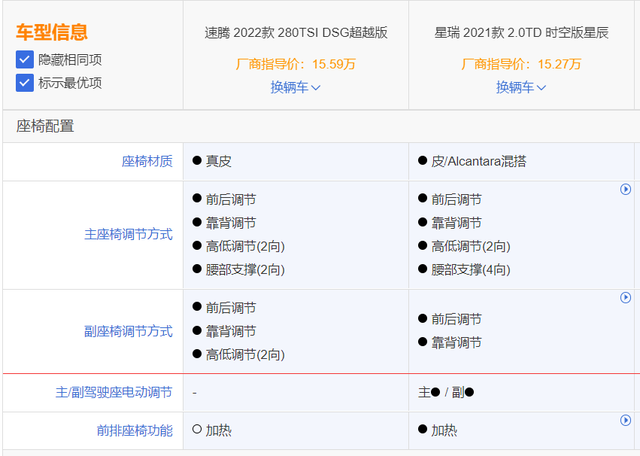
Task: Click 主● / 副● electric adjustment value
Action: (x=446, y=392)
